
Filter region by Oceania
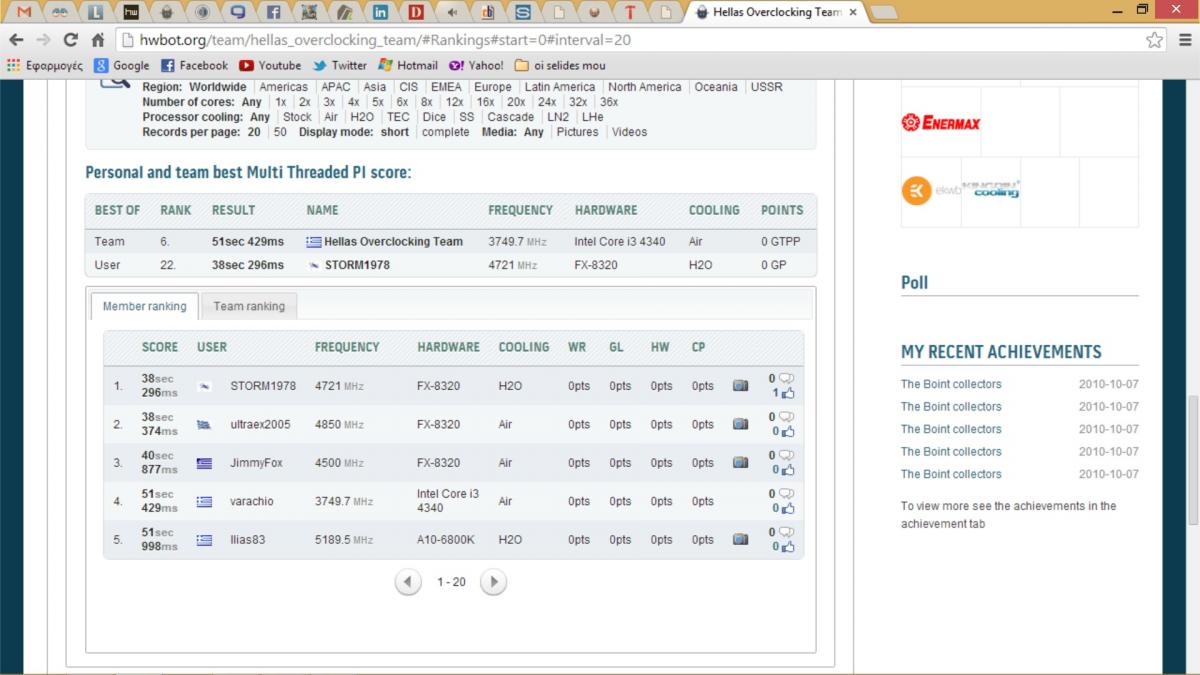pyautogui.click(x=716, y=87)
